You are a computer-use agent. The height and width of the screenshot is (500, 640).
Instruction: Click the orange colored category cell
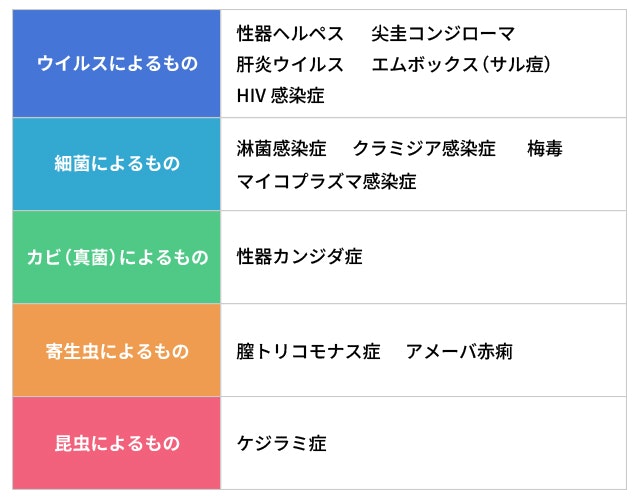(x=116, y=351)
